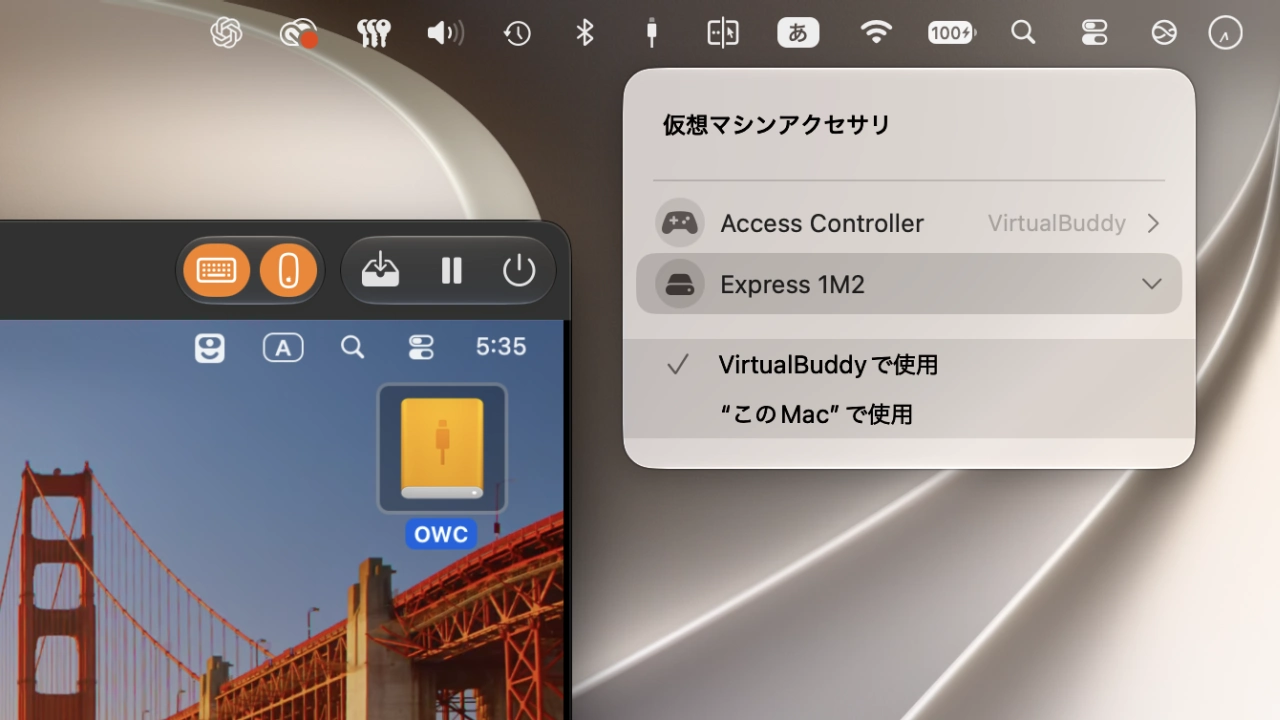
Task: Click the 仮想マシンアクセサリ heading
Action: 776,125
